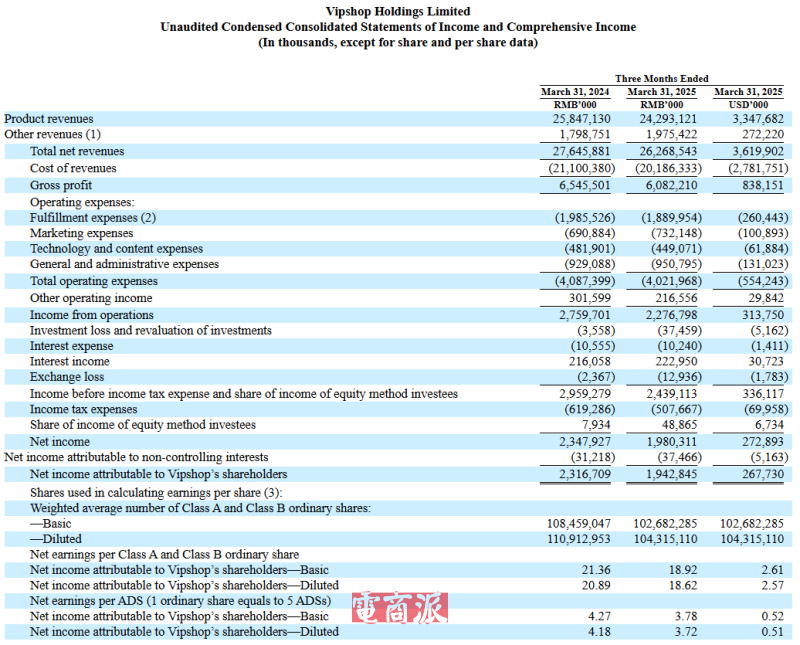Click the Diluted shares value 110,912,953

click(x=579, y=539)
